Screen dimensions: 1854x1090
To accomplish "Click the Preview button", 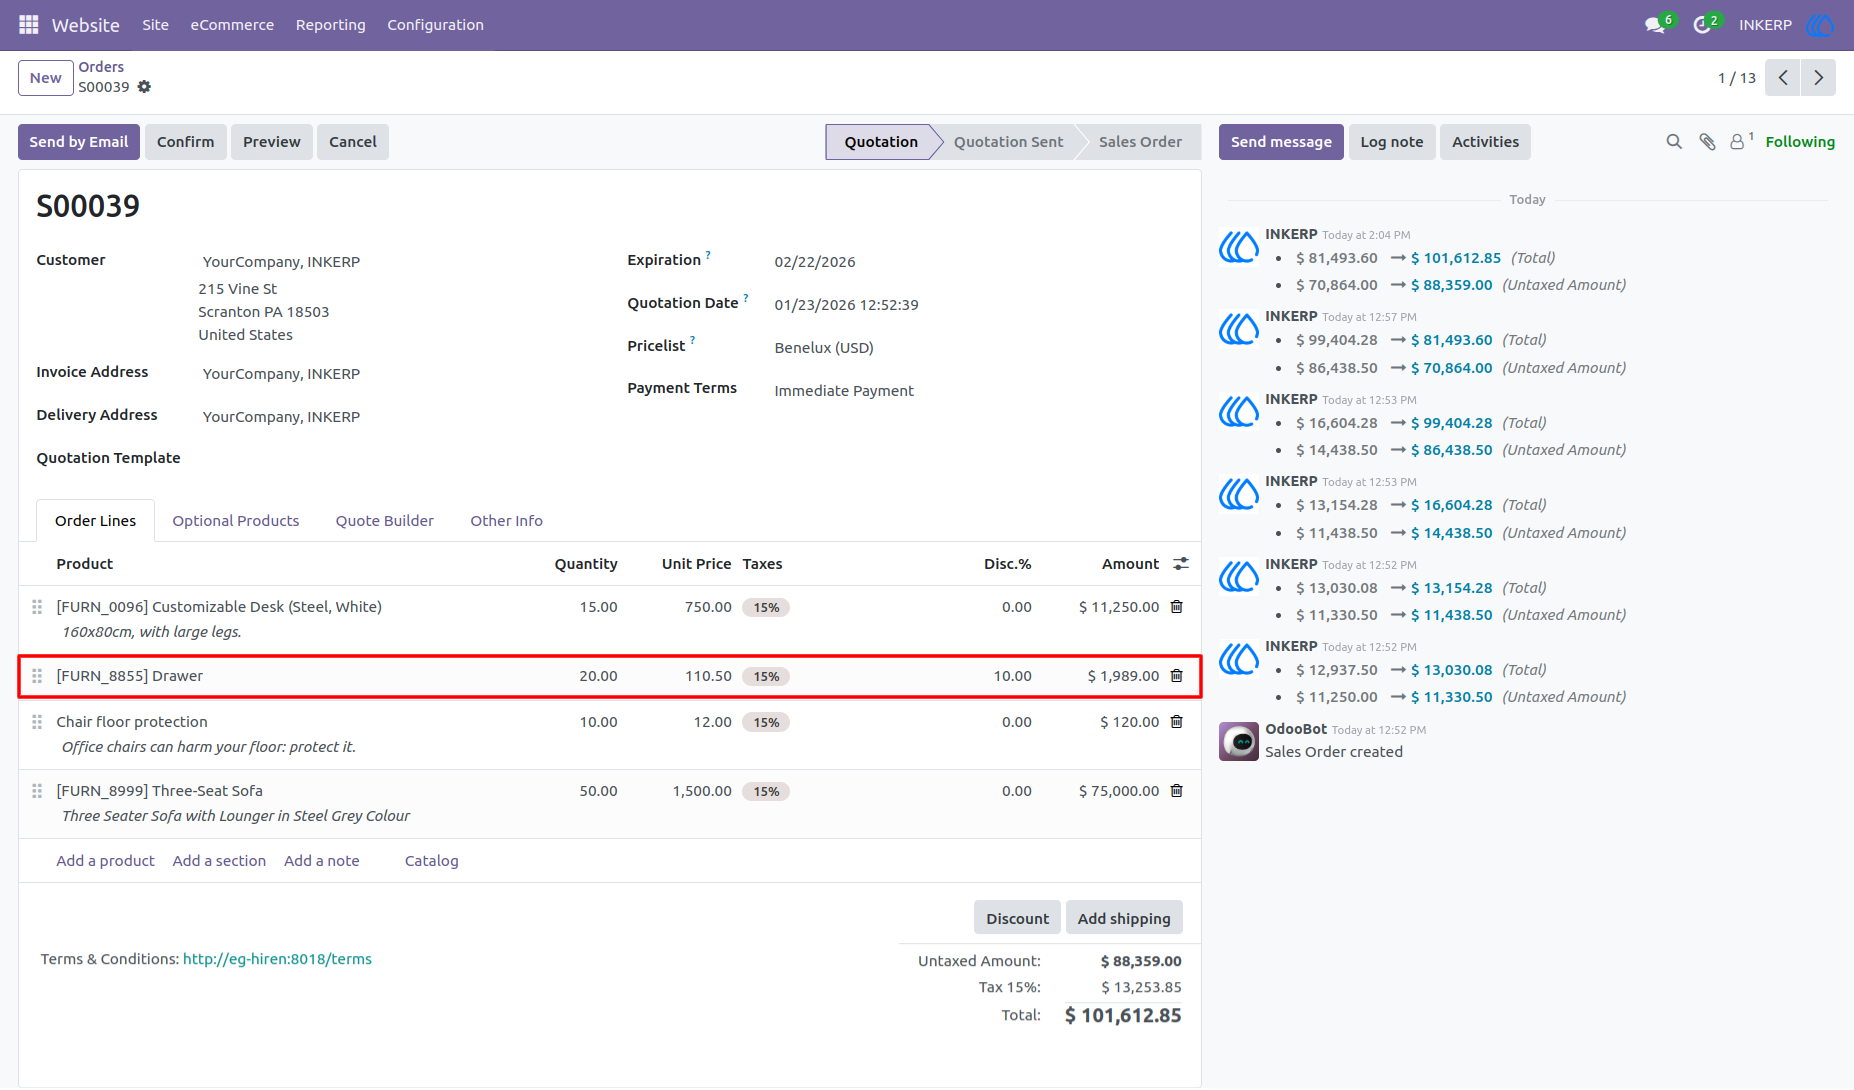I will point(272,142).
